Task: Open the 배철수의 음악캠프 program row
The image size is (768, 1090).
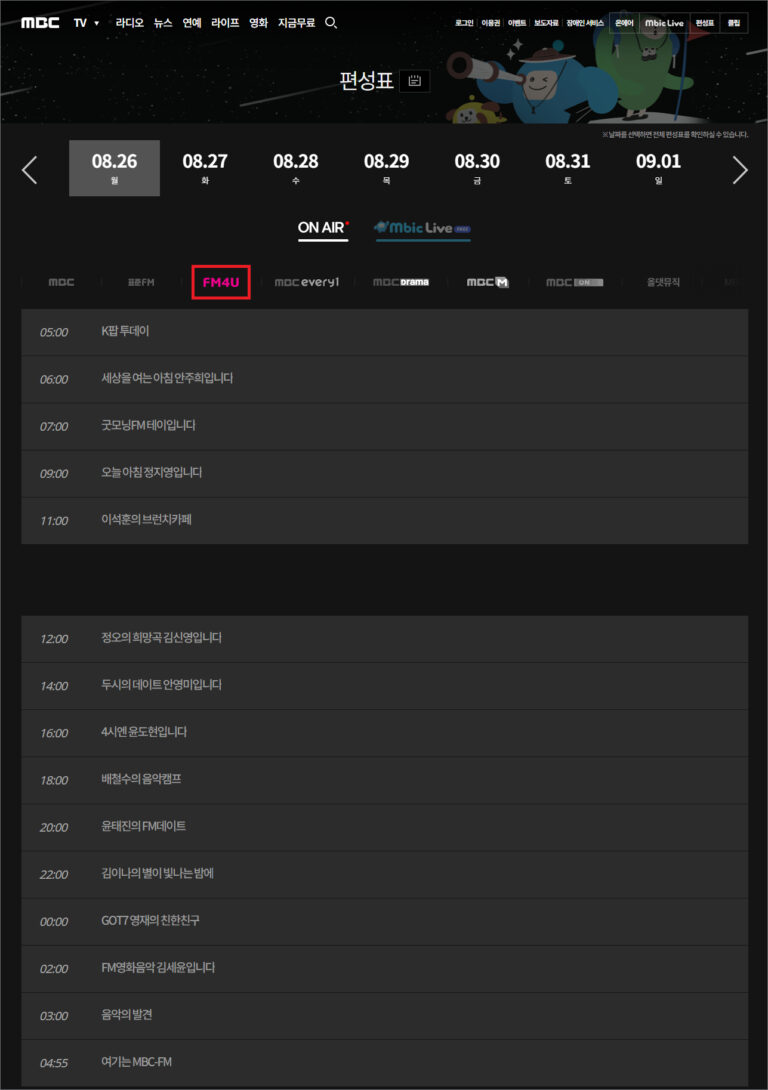Action: pos(141,779)
